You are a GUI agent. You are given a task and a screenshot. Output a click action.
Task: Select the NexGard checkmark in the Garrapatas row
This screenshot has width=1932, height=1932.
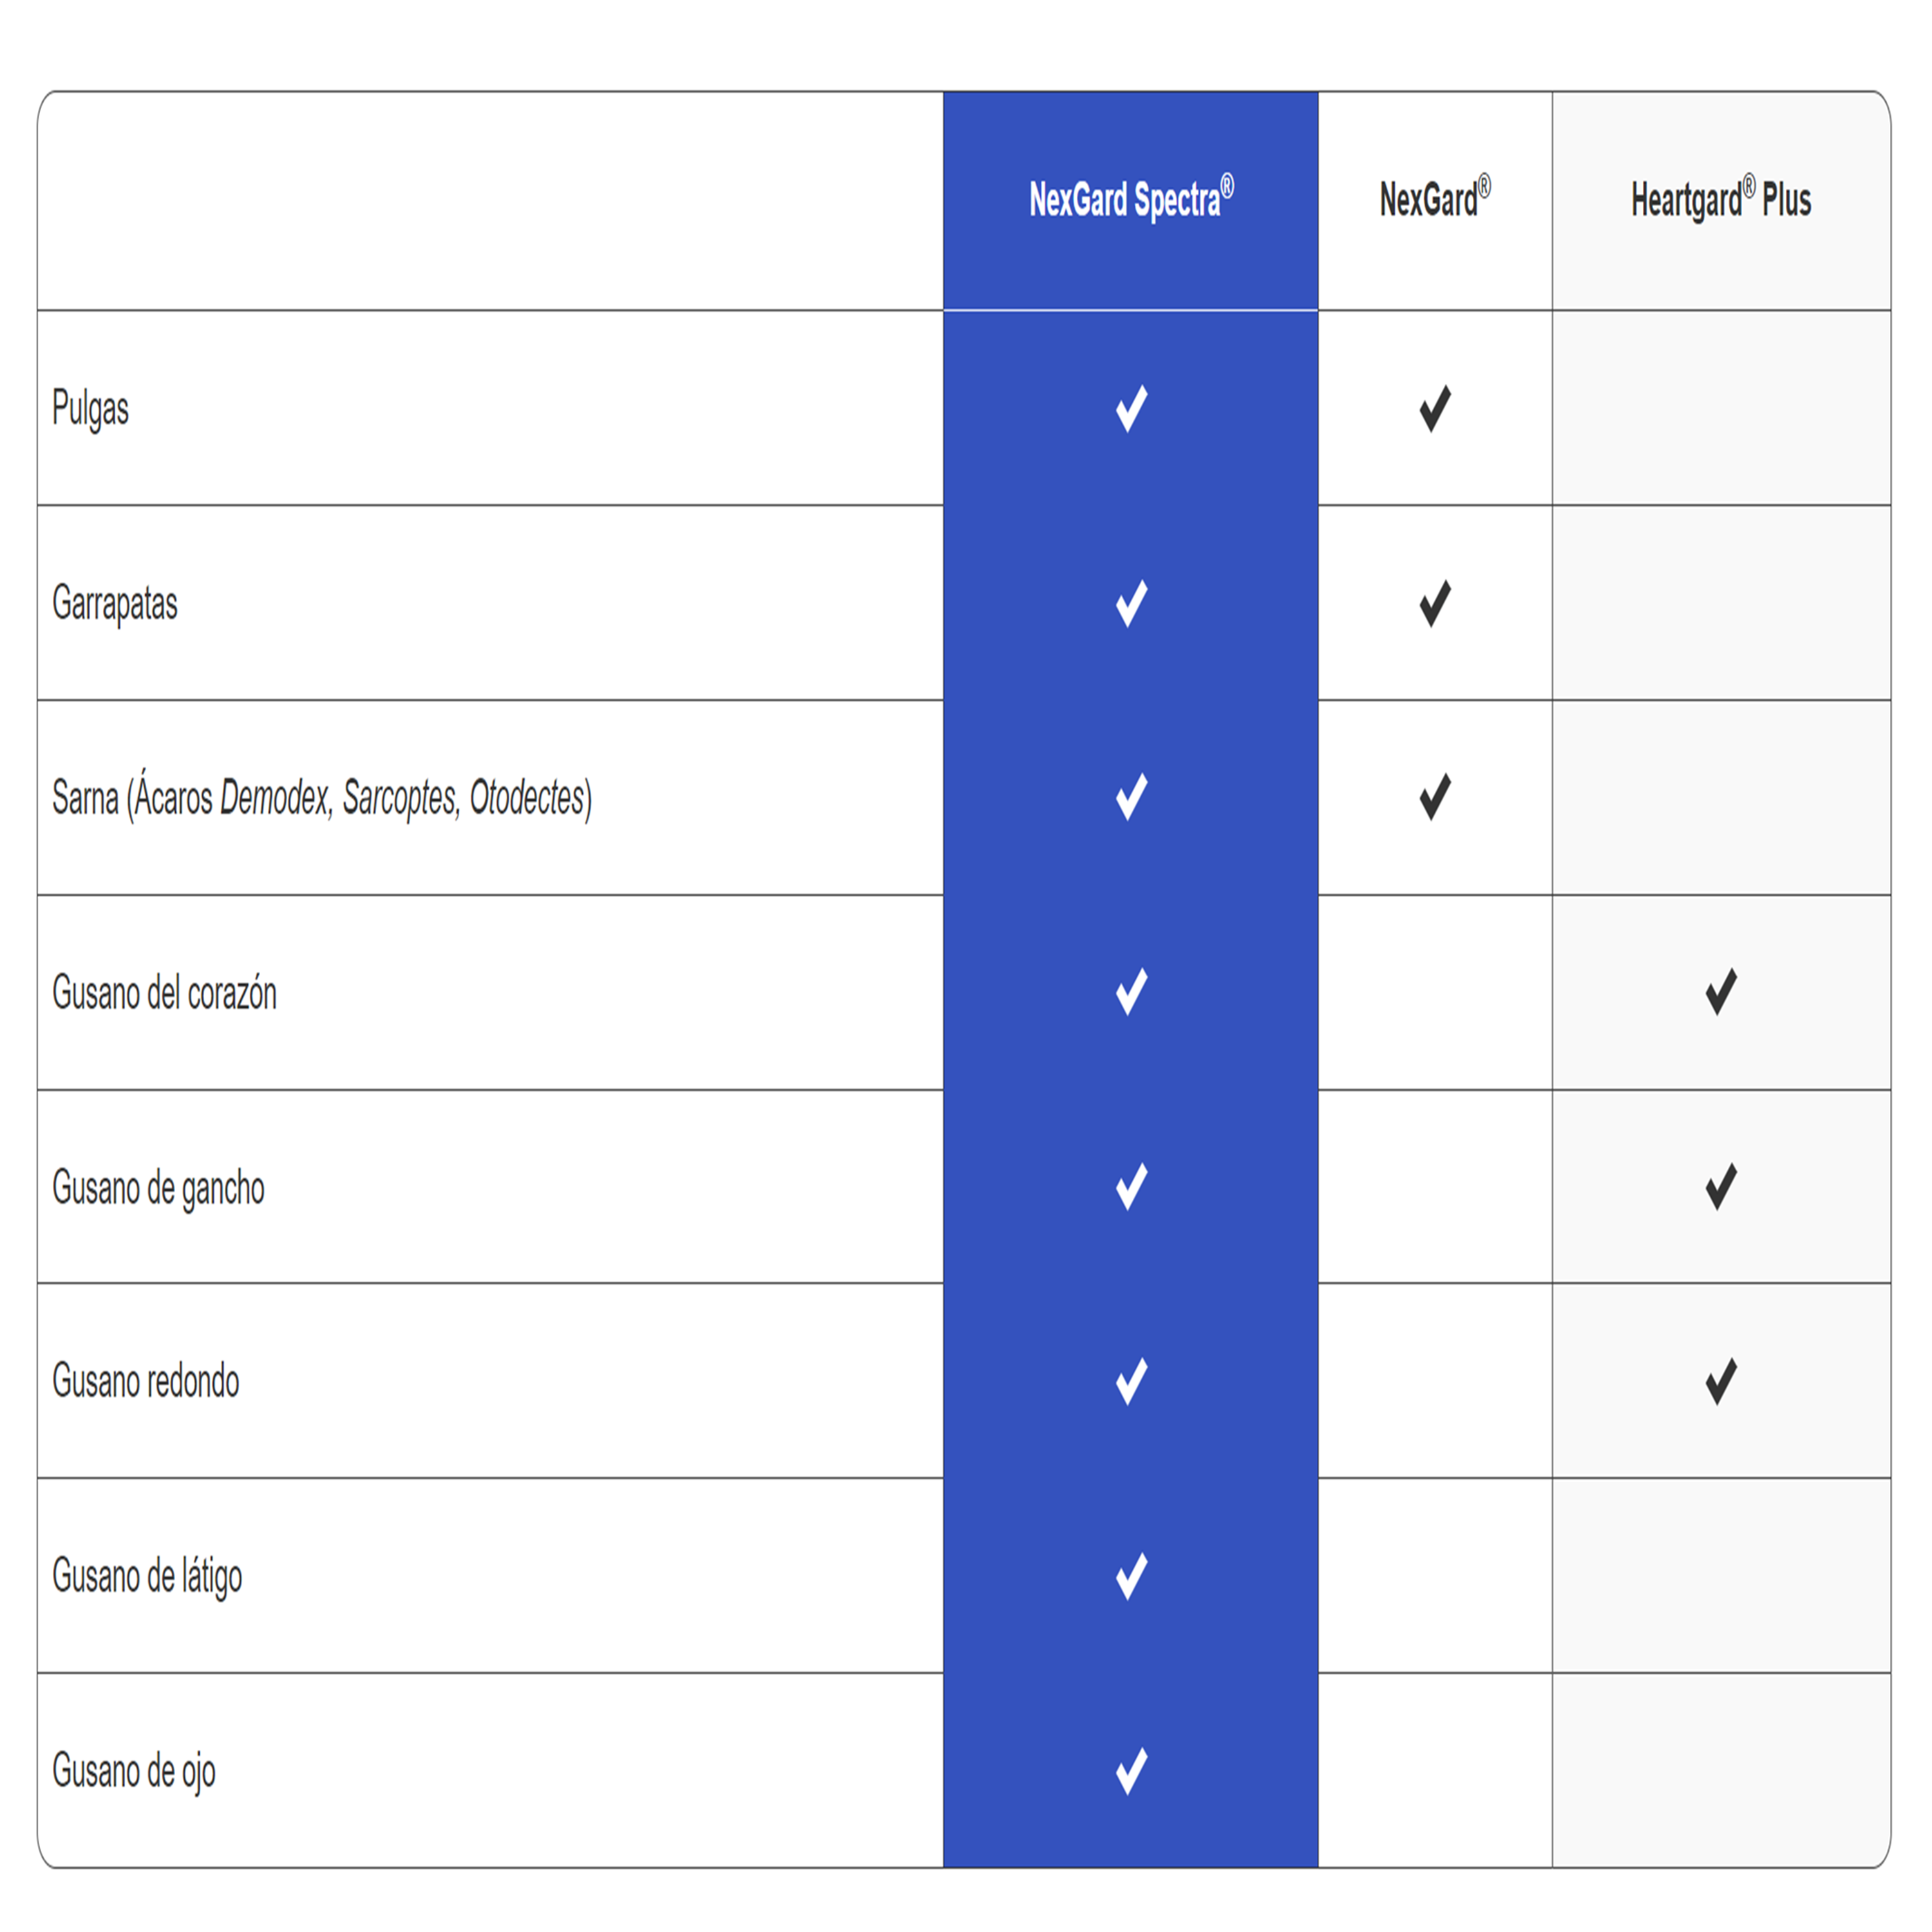pos(1435,603)
